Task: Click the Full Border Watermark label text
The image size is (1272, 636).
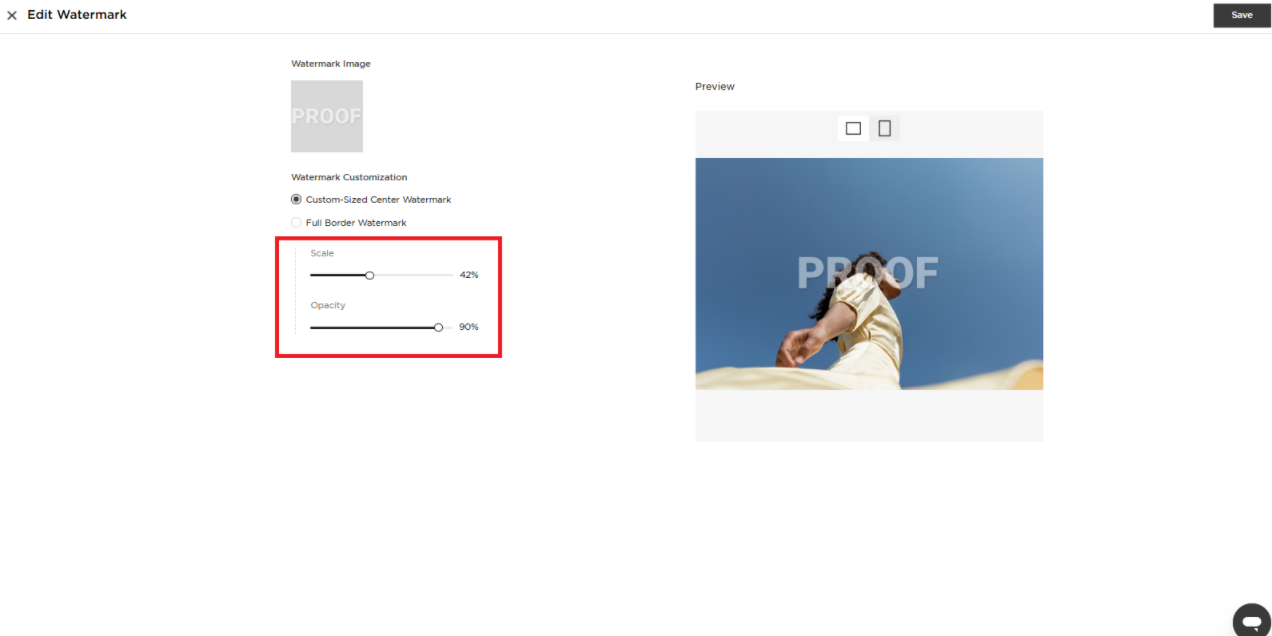Action: 356,223
